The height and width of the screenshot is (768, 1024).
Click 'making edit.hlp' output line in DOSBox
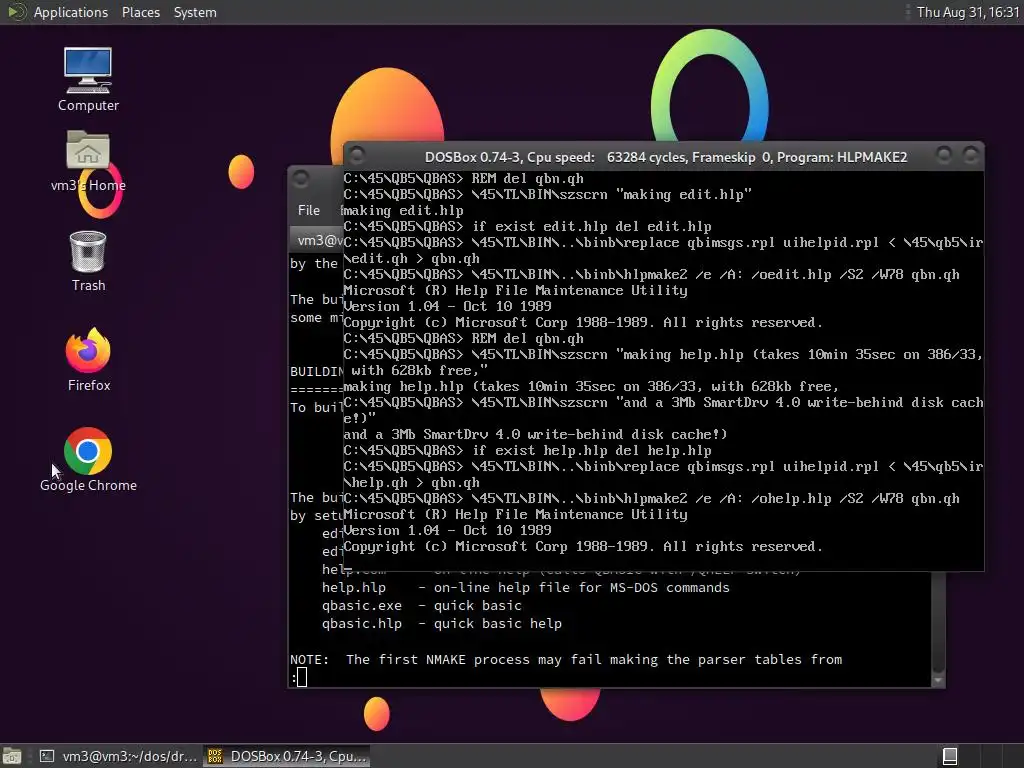[x=403, y=210]
